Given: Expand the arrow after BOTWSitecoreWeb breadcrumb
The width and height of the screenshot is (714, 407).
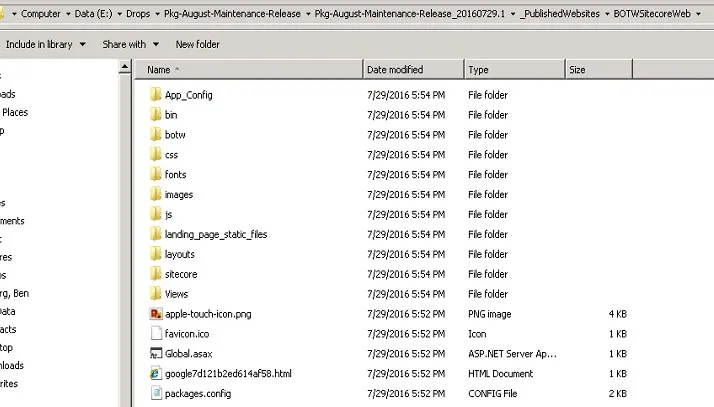Looking at the screenshot, I should pyautogui.click(x=698, y=15).
